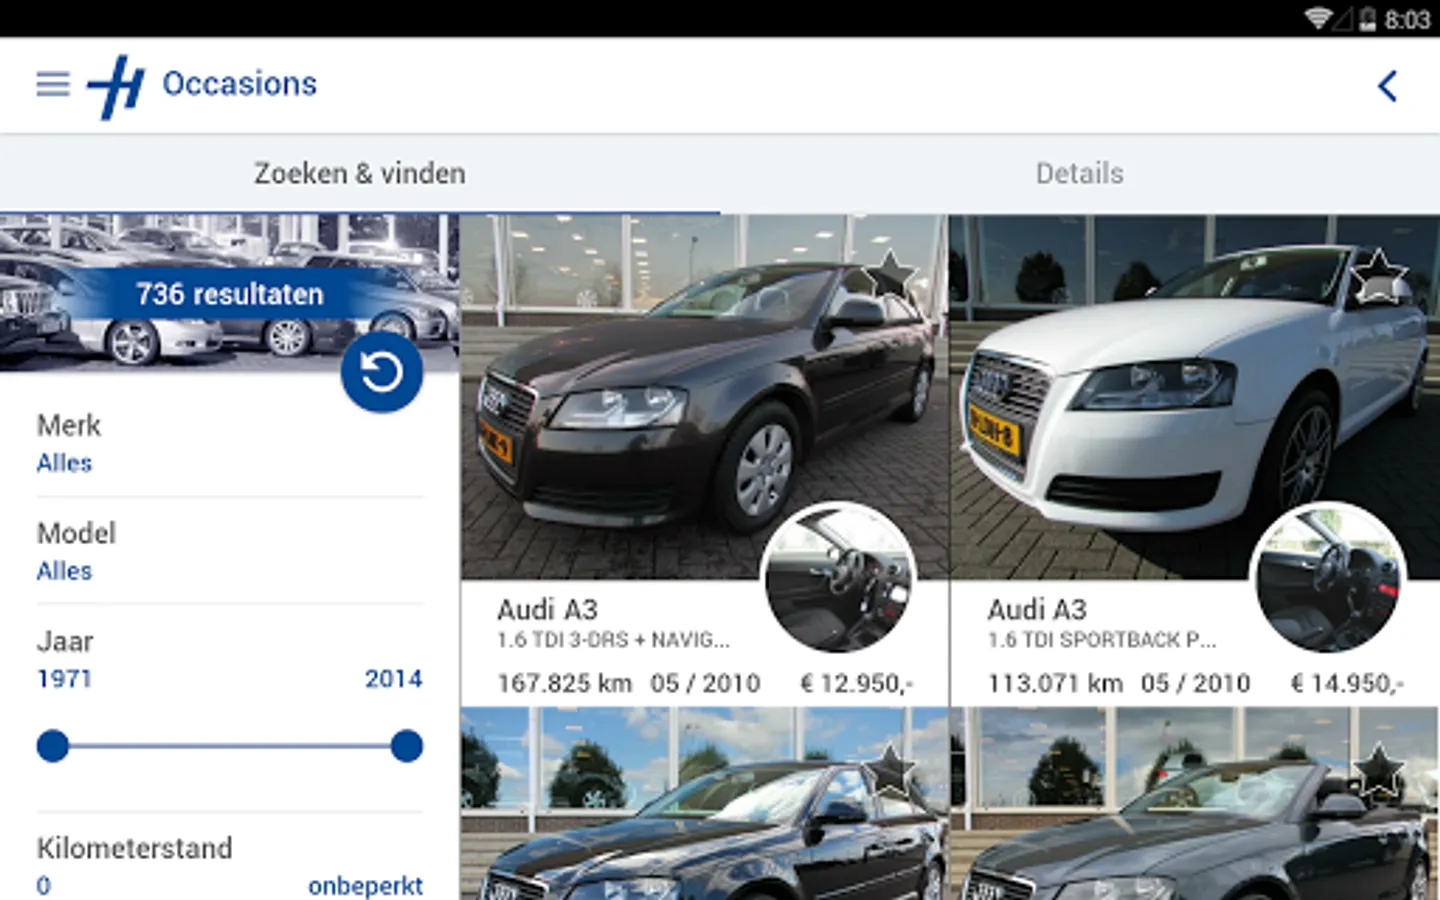Open the dark blue car photo at bottom left
Screen dimensions: 1440x900
coord(705,804)
